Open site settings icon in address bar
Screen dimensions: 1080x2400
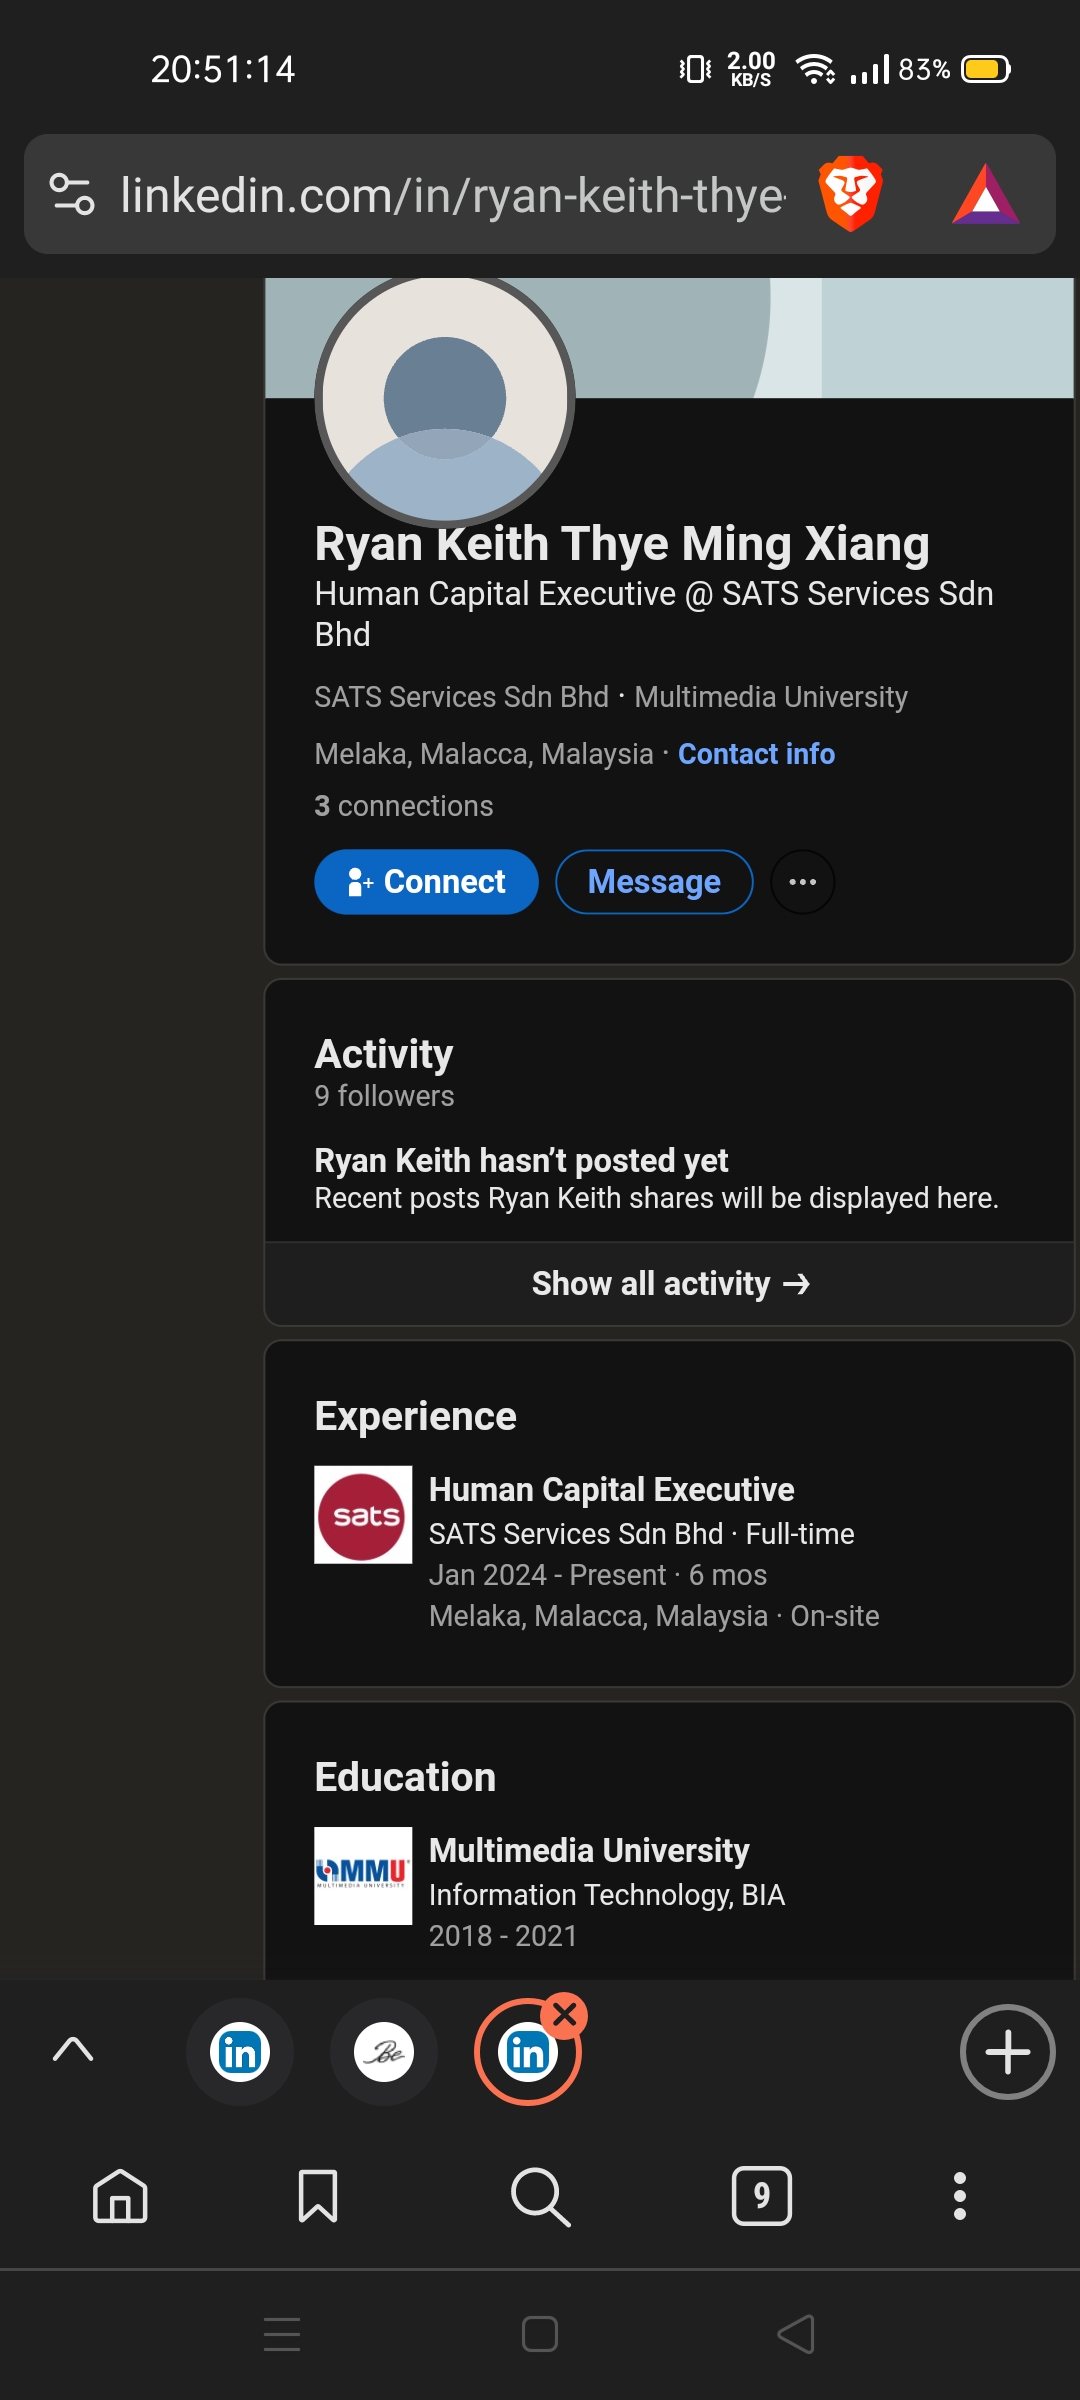[72, 194]
